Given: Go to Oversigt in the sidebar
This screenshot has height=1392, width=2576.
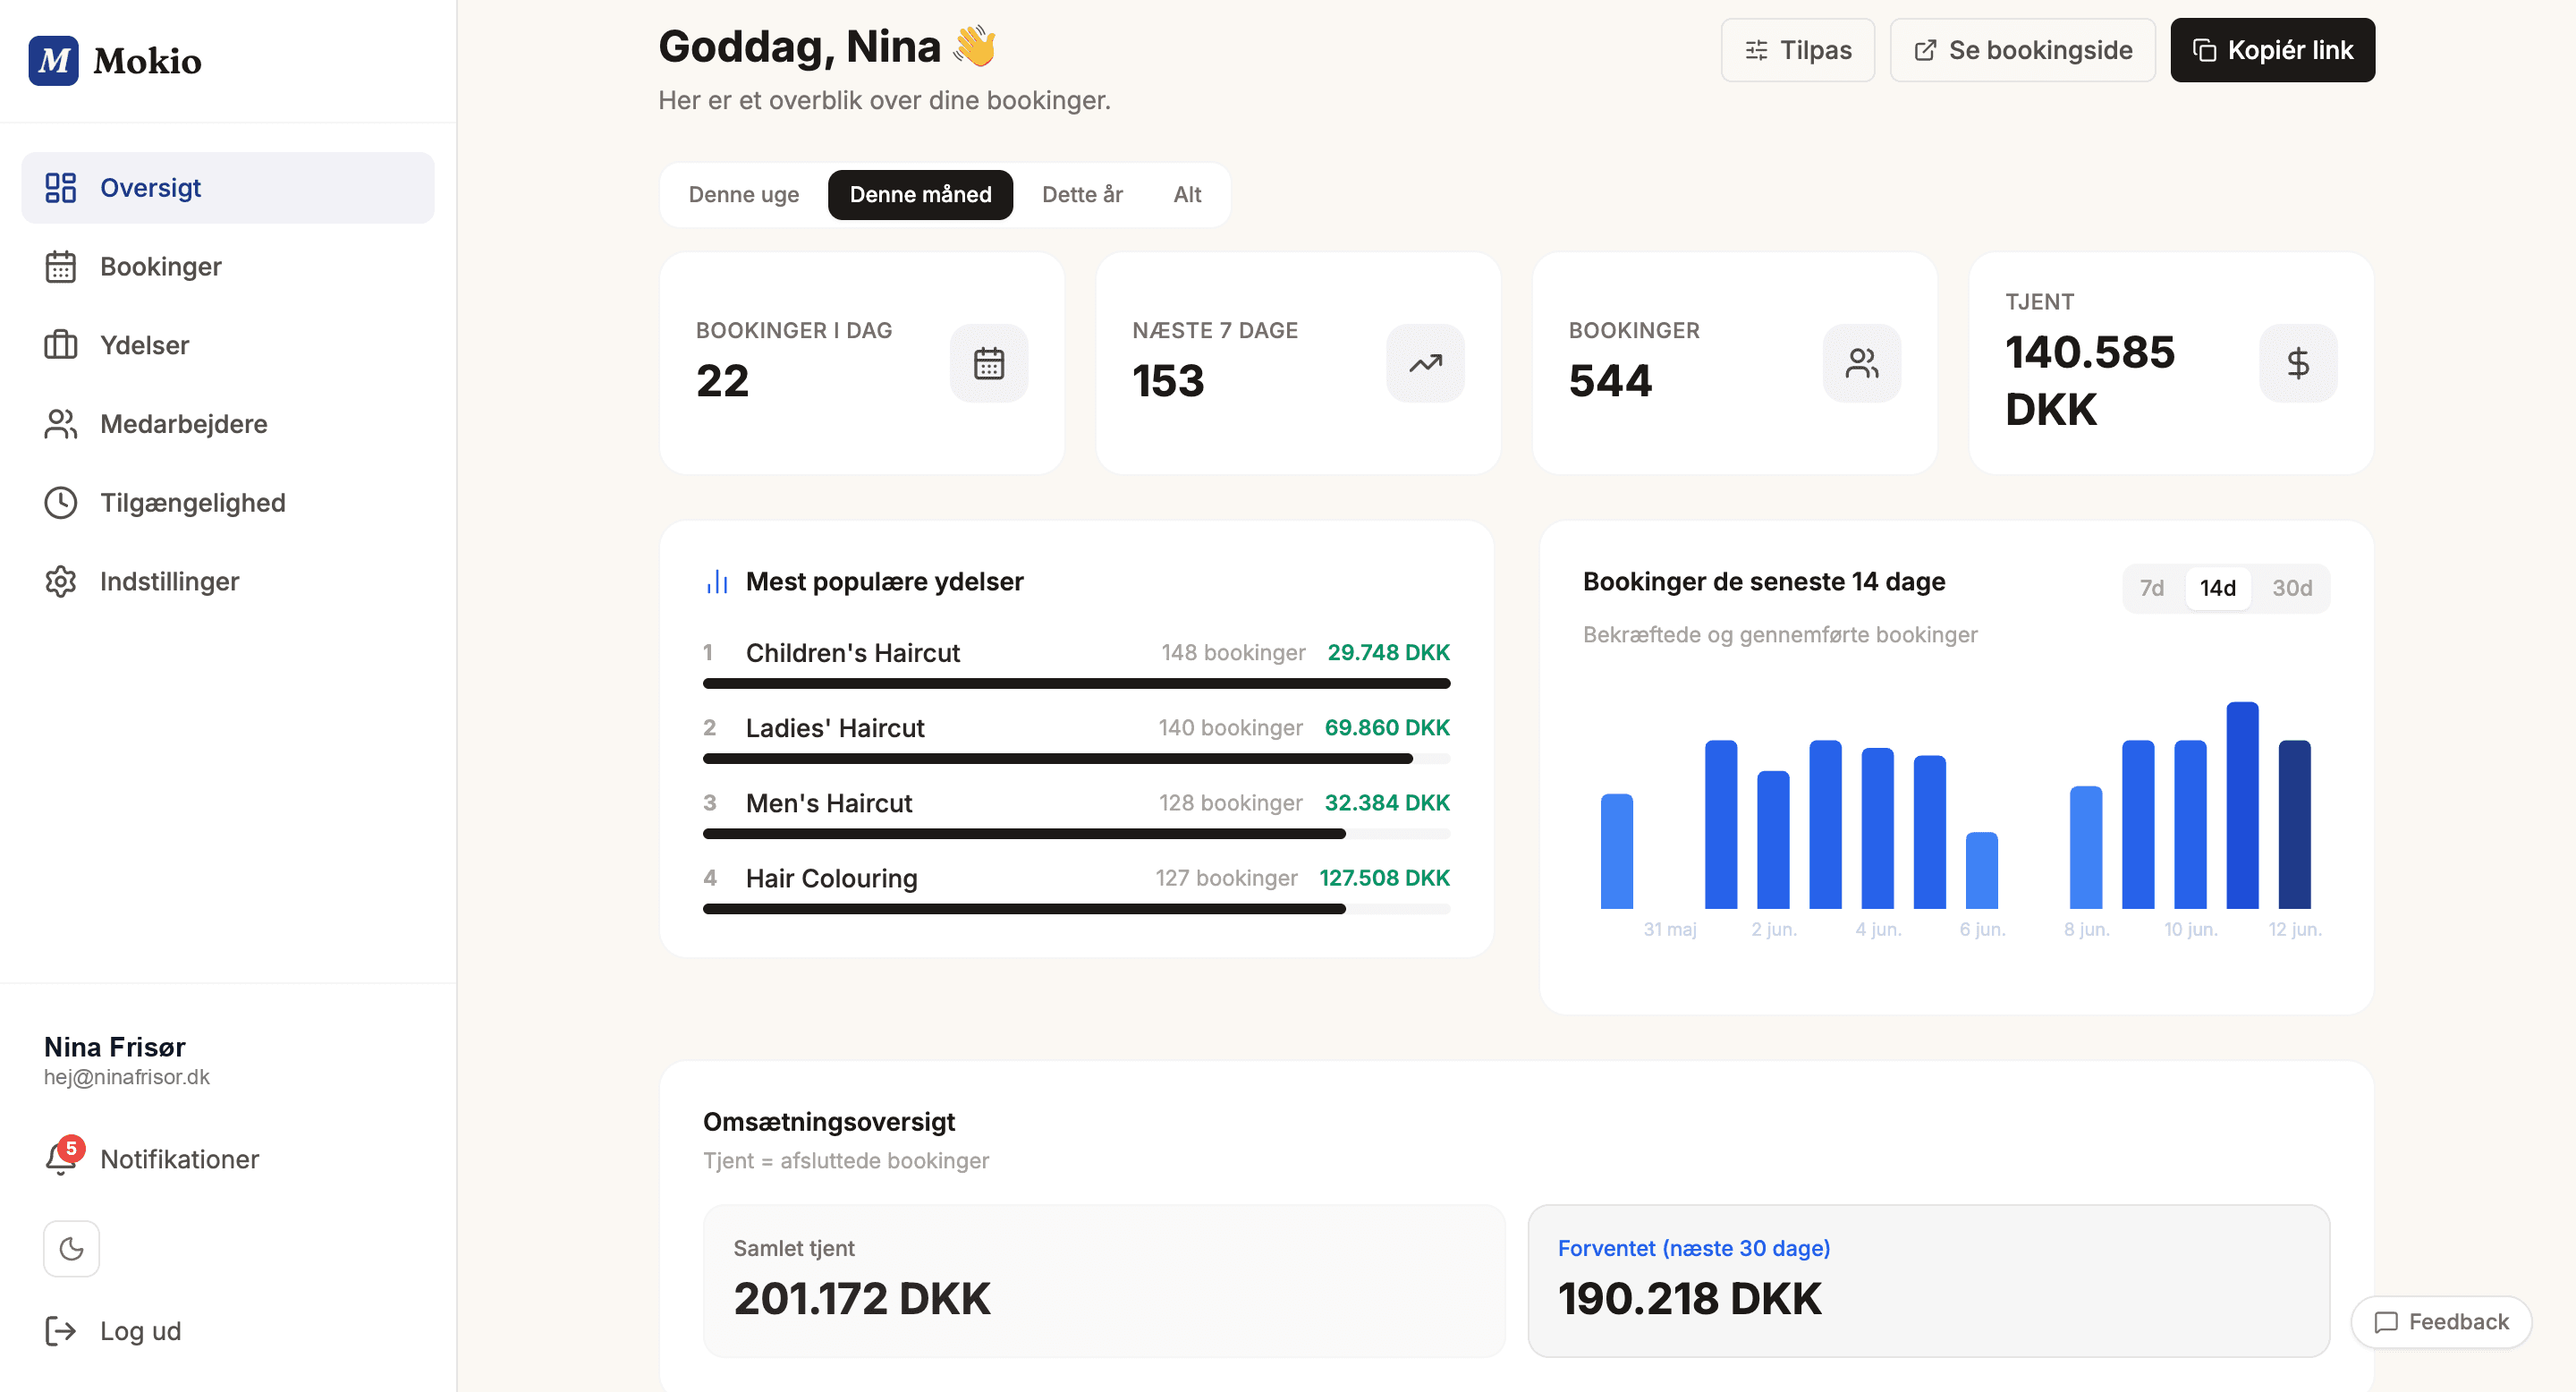Looking at the screenshot, I should click(228, 188).
